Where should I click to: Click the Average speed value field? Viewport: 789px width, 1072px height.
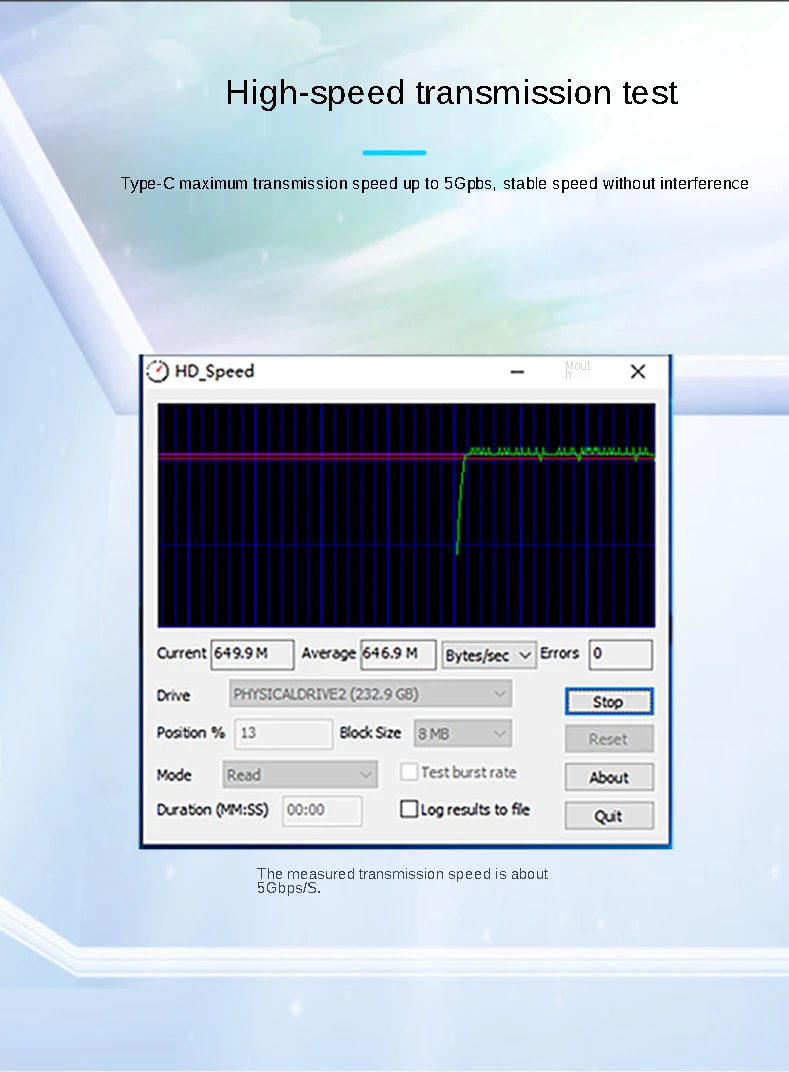click(397, 654)
